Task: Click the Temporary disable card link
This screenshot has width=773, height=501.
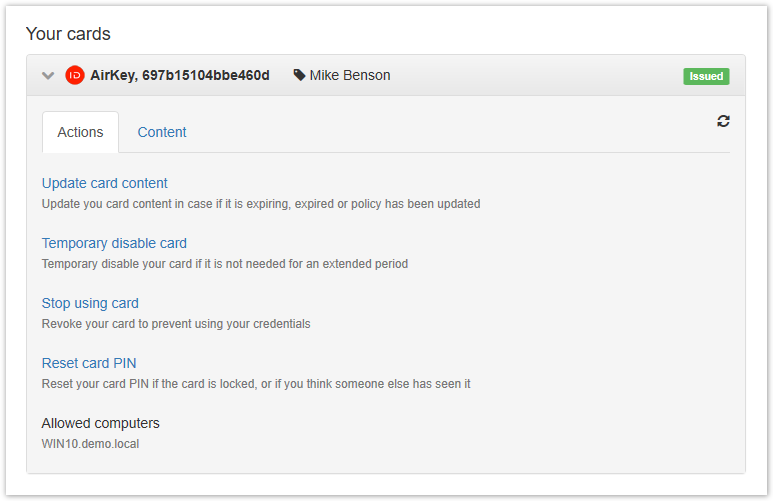Action: point(114,243)
